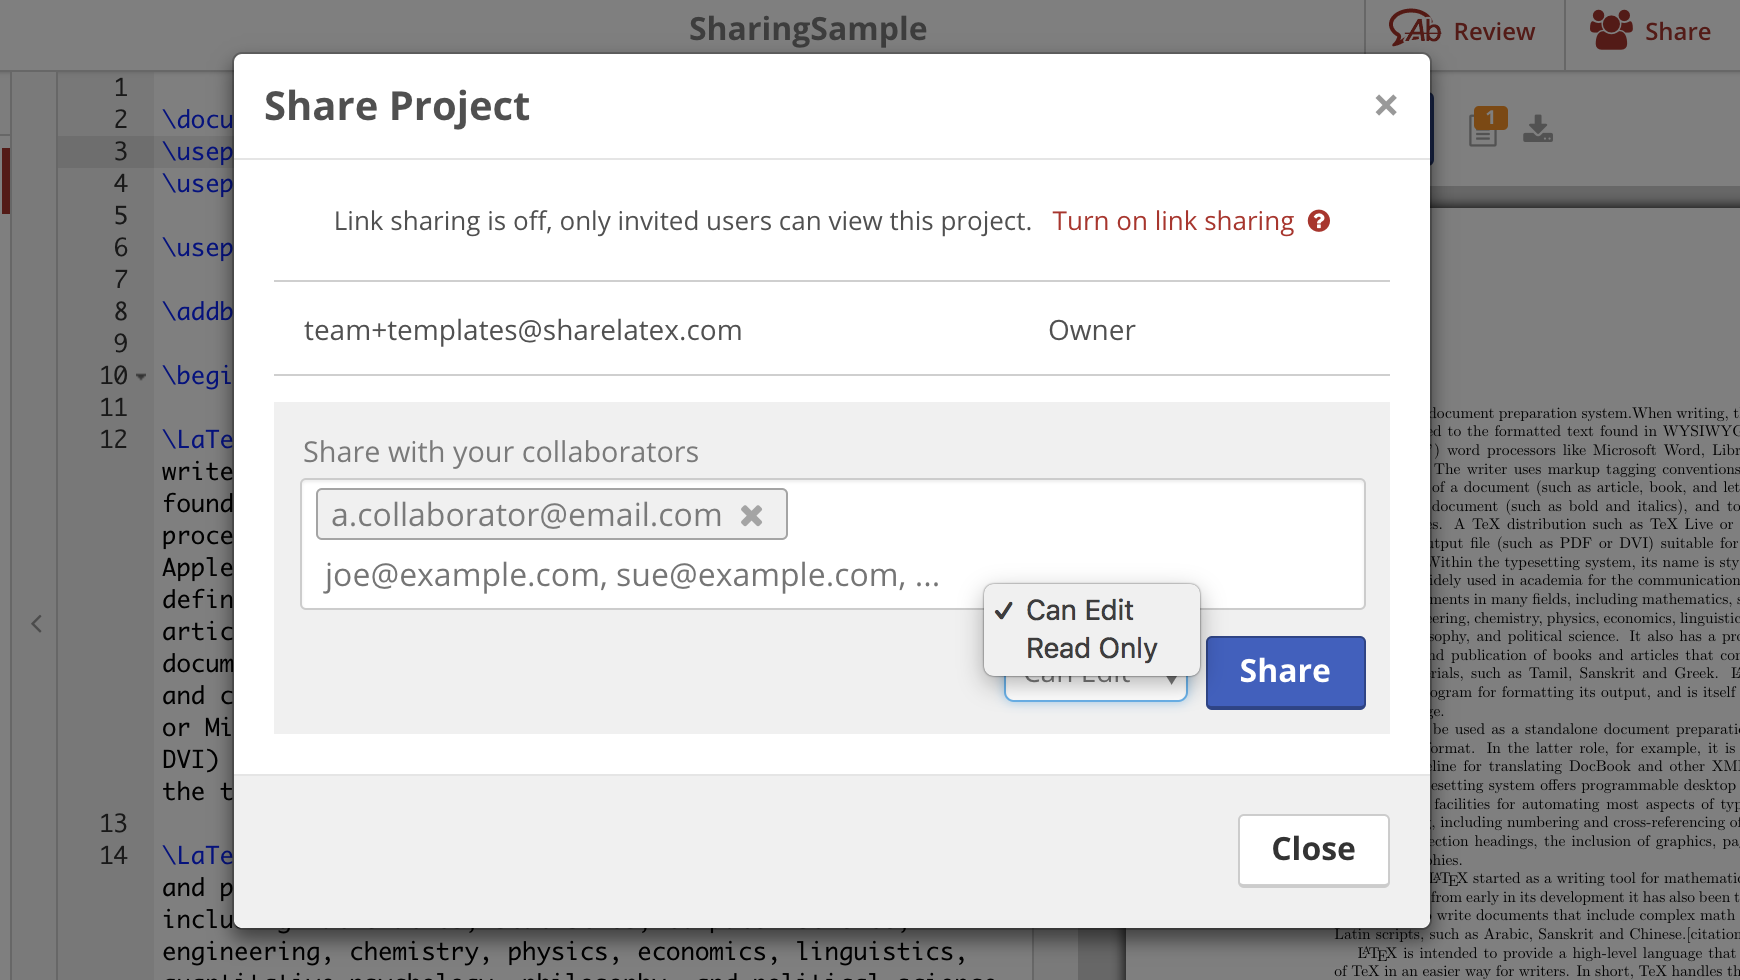Click the Close button in dialog
The height and width of the screenshot is (980, 1740).
click(1313, 849)
